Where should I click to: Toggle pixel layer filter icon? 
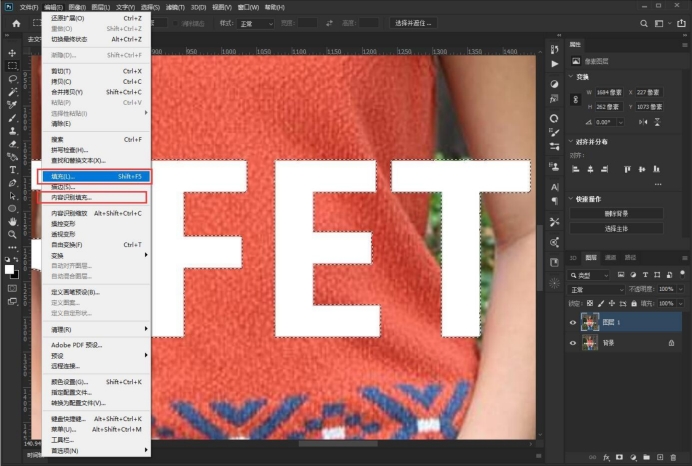point(621,275)
